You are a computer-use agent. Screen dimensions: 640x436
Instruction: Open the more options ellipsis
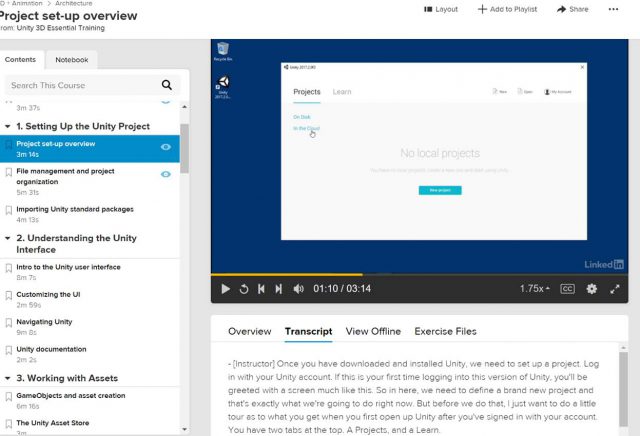[613, 9]
